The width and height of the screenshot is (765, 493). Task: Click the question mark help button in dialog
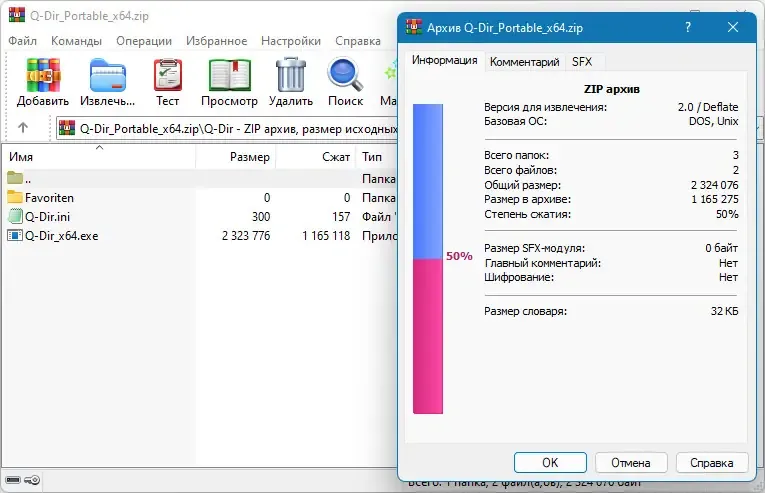point(688,27)
